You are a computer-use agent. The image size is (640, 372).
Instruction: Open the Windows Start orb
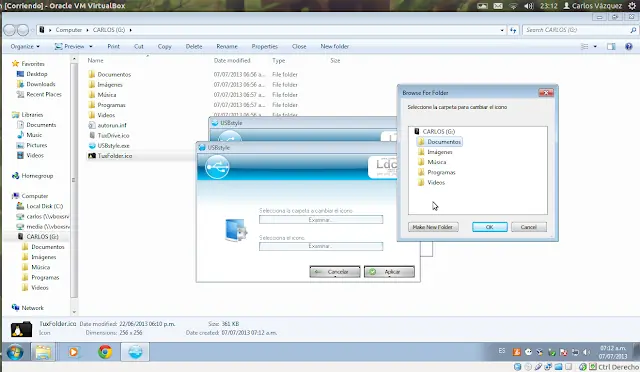pyautogui.click(x=15, y=352)
